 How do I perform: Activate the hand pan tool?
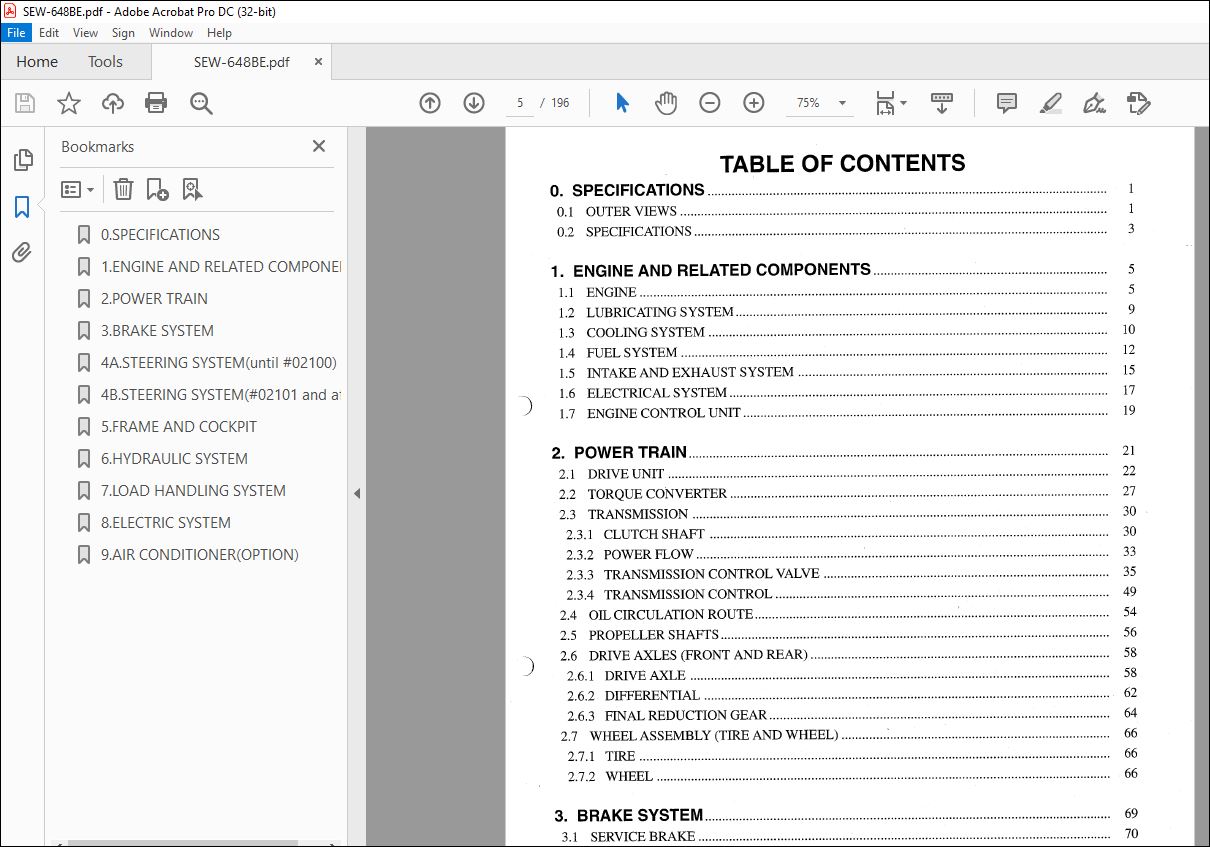pyautogui.click(x=666, y=103)
